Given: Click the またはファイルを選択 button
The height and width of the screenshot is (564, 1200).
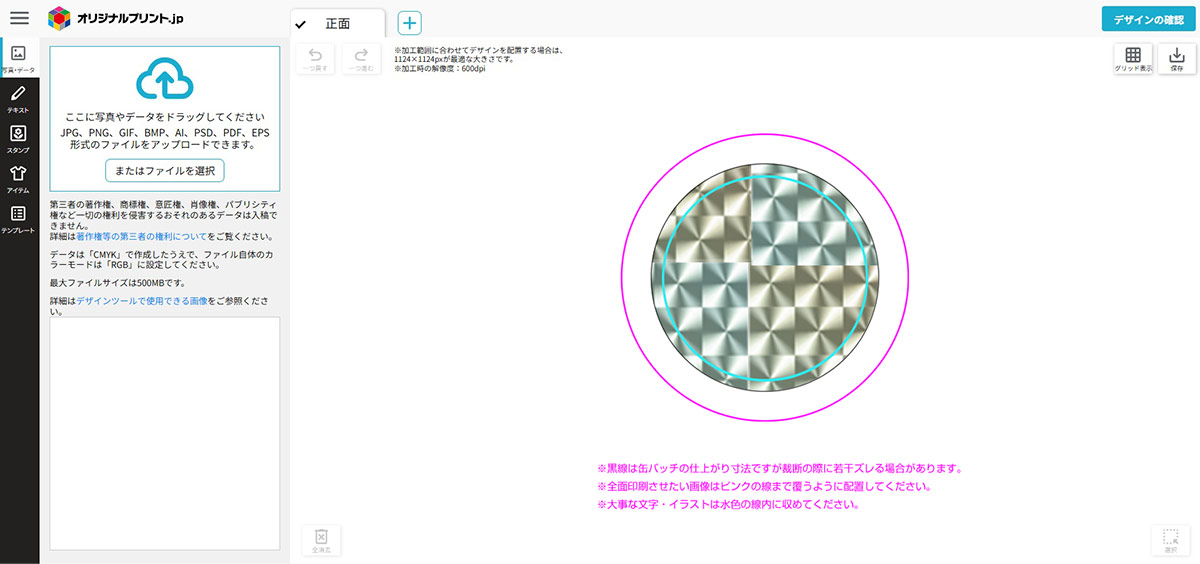Looking at the screenshot, I should coord(165,170).
